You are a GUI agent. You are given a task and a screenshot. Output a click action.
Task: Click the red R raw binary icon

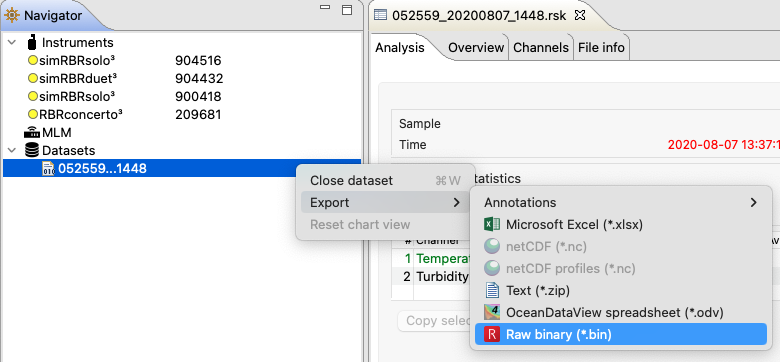coord(491,334)
